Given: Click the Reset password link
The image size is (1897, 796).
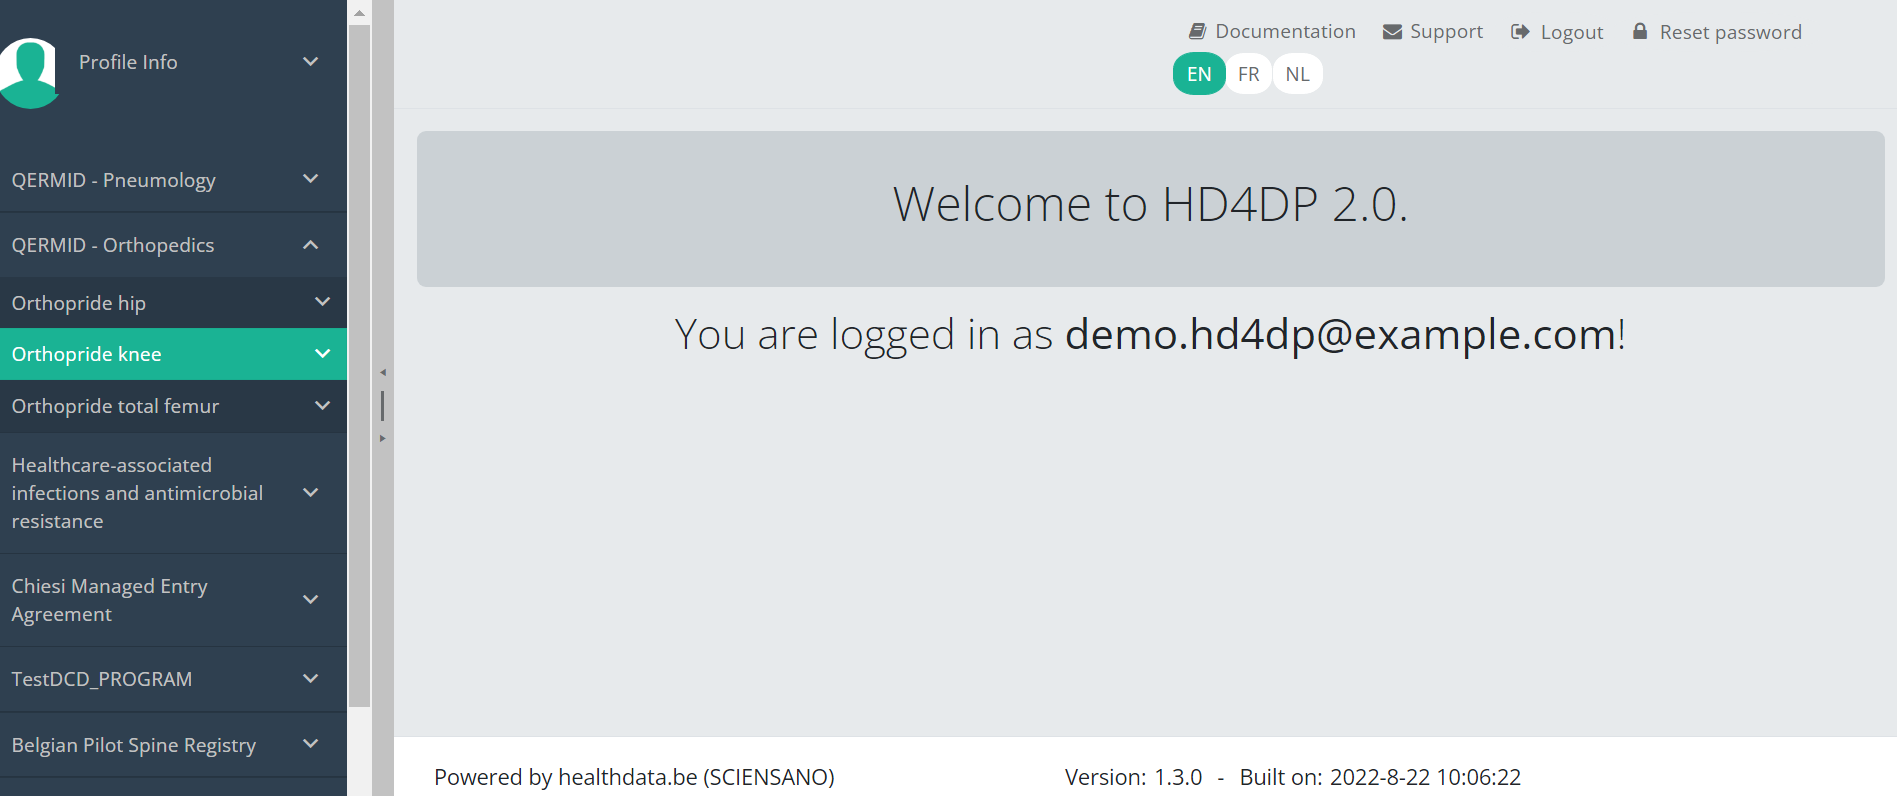Looking at the screenshot, I should click(1730, 32).
